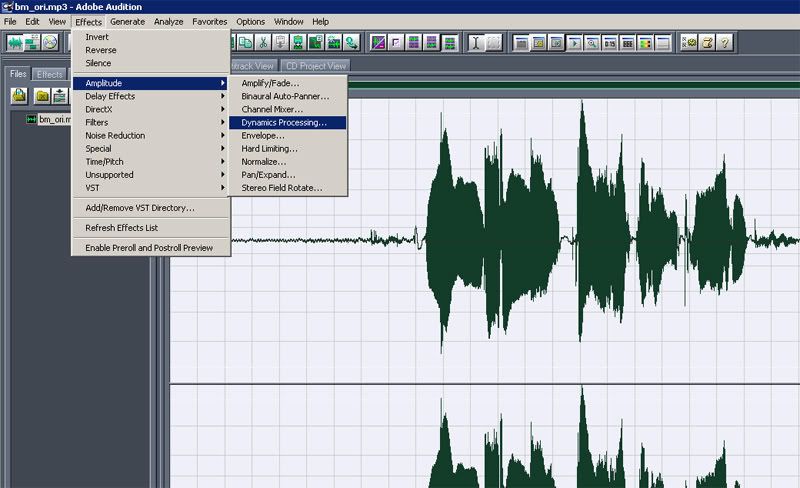Click the open file icon in Files panel

point(19,95)
